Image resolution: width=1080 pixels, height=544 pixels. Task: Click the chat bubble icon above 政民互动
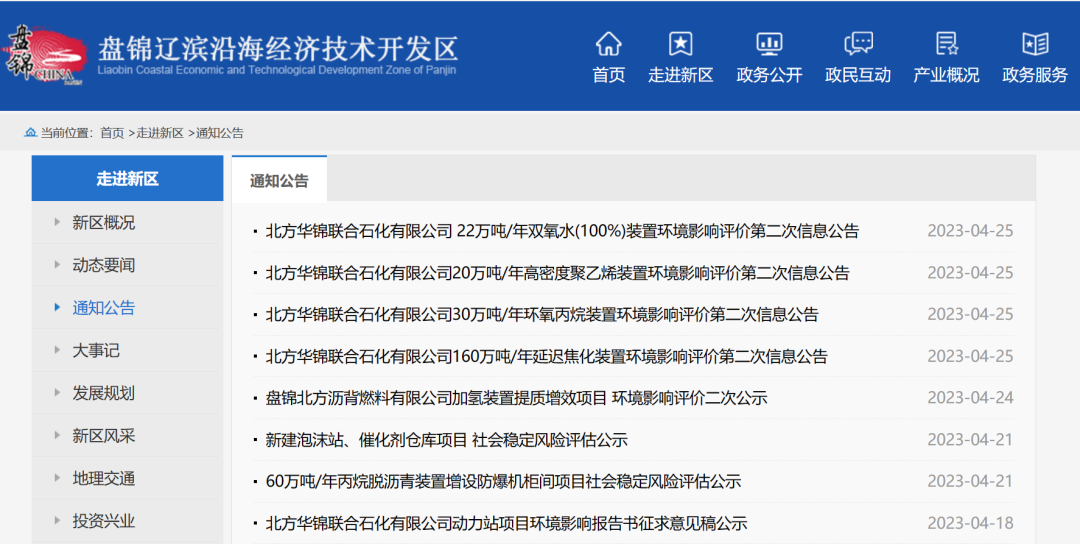(x=858, y=43)
